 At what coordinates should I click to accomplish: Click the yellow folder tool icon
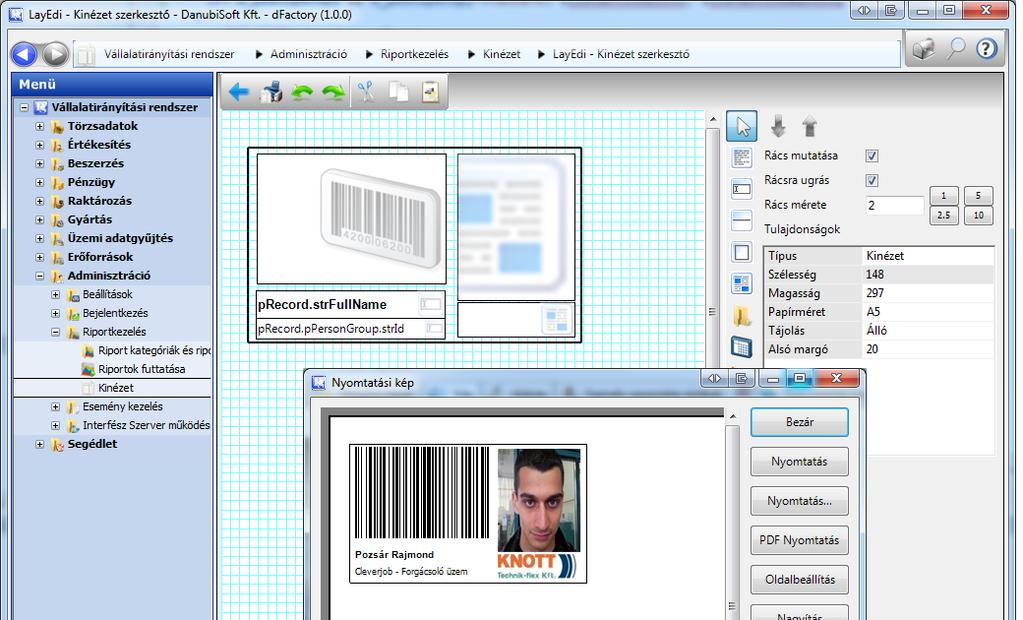coord(742,316)
